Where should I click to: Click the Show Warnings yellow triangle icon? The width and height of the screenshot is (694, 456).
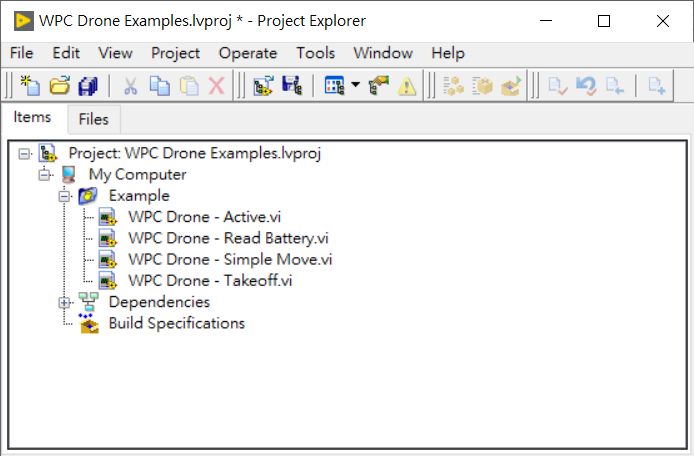[407, 86]
